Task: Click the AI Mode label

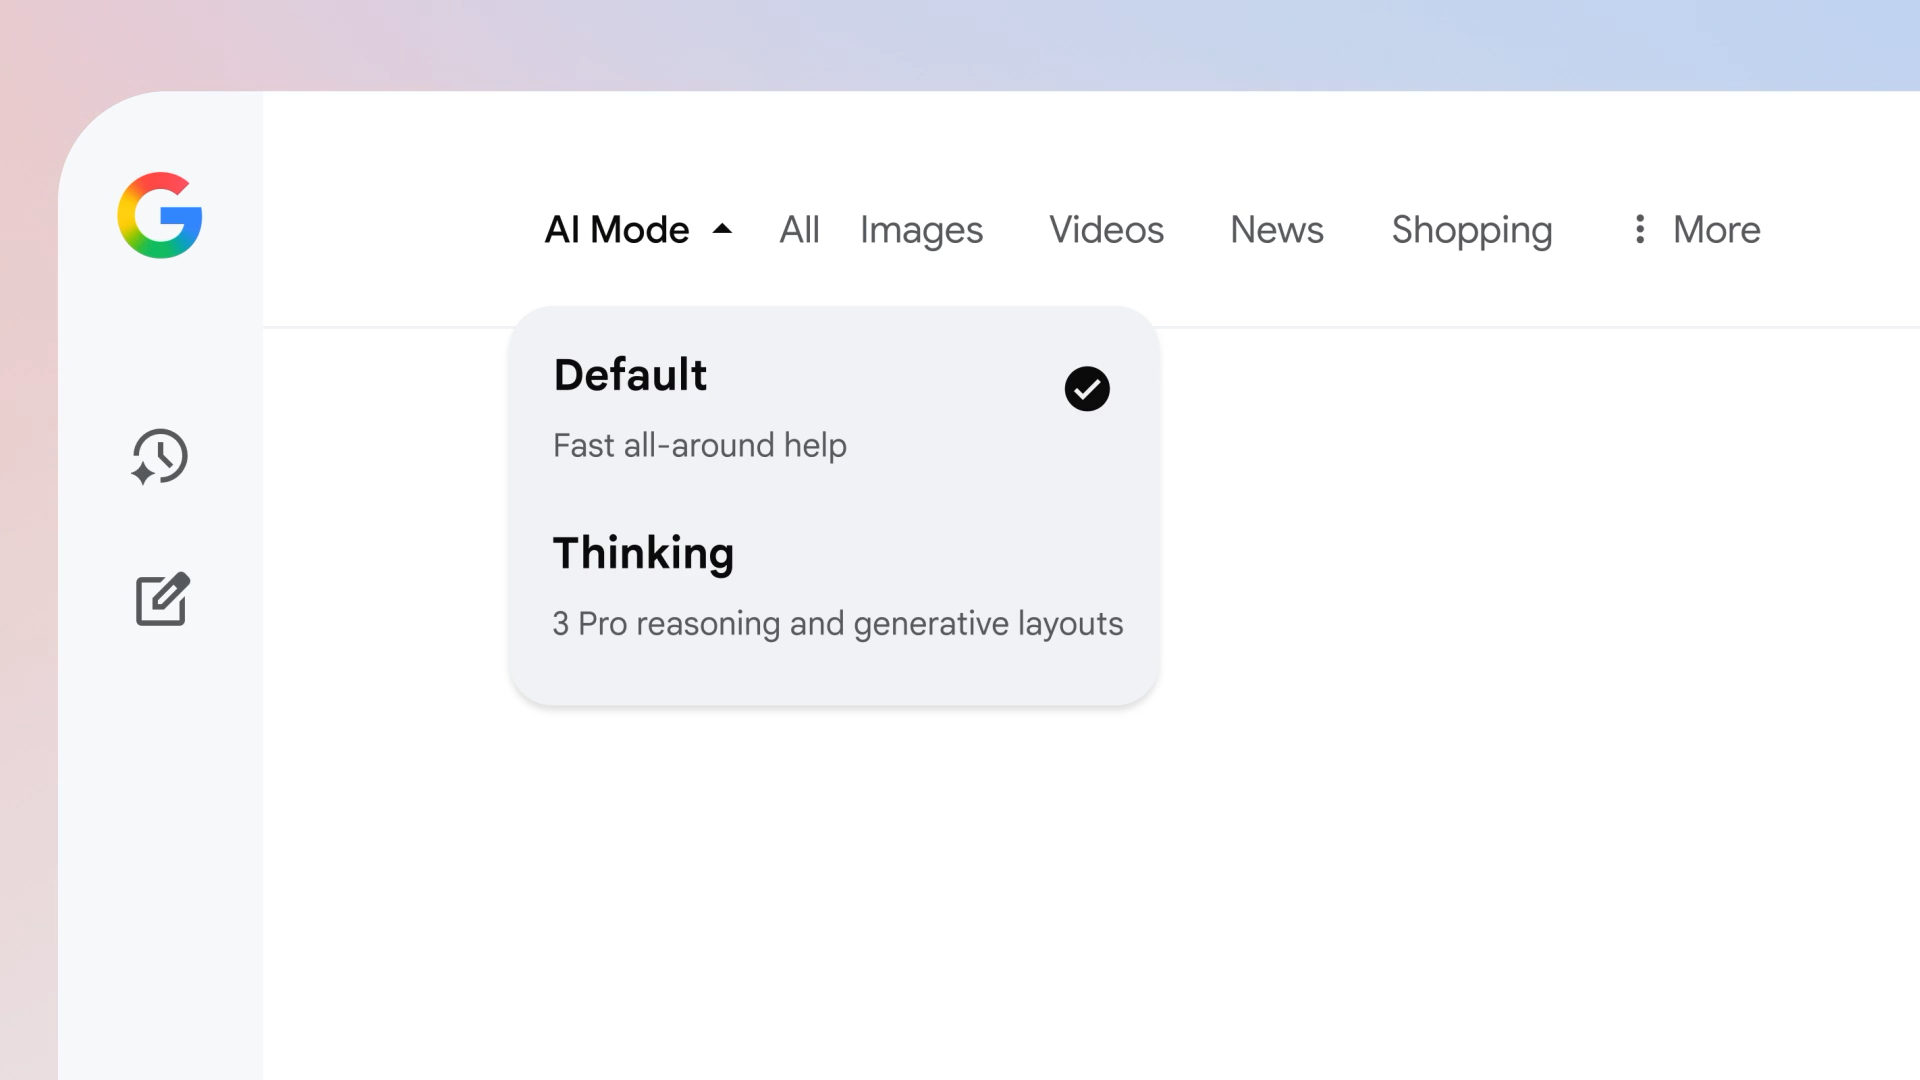Action: (617, 230)
